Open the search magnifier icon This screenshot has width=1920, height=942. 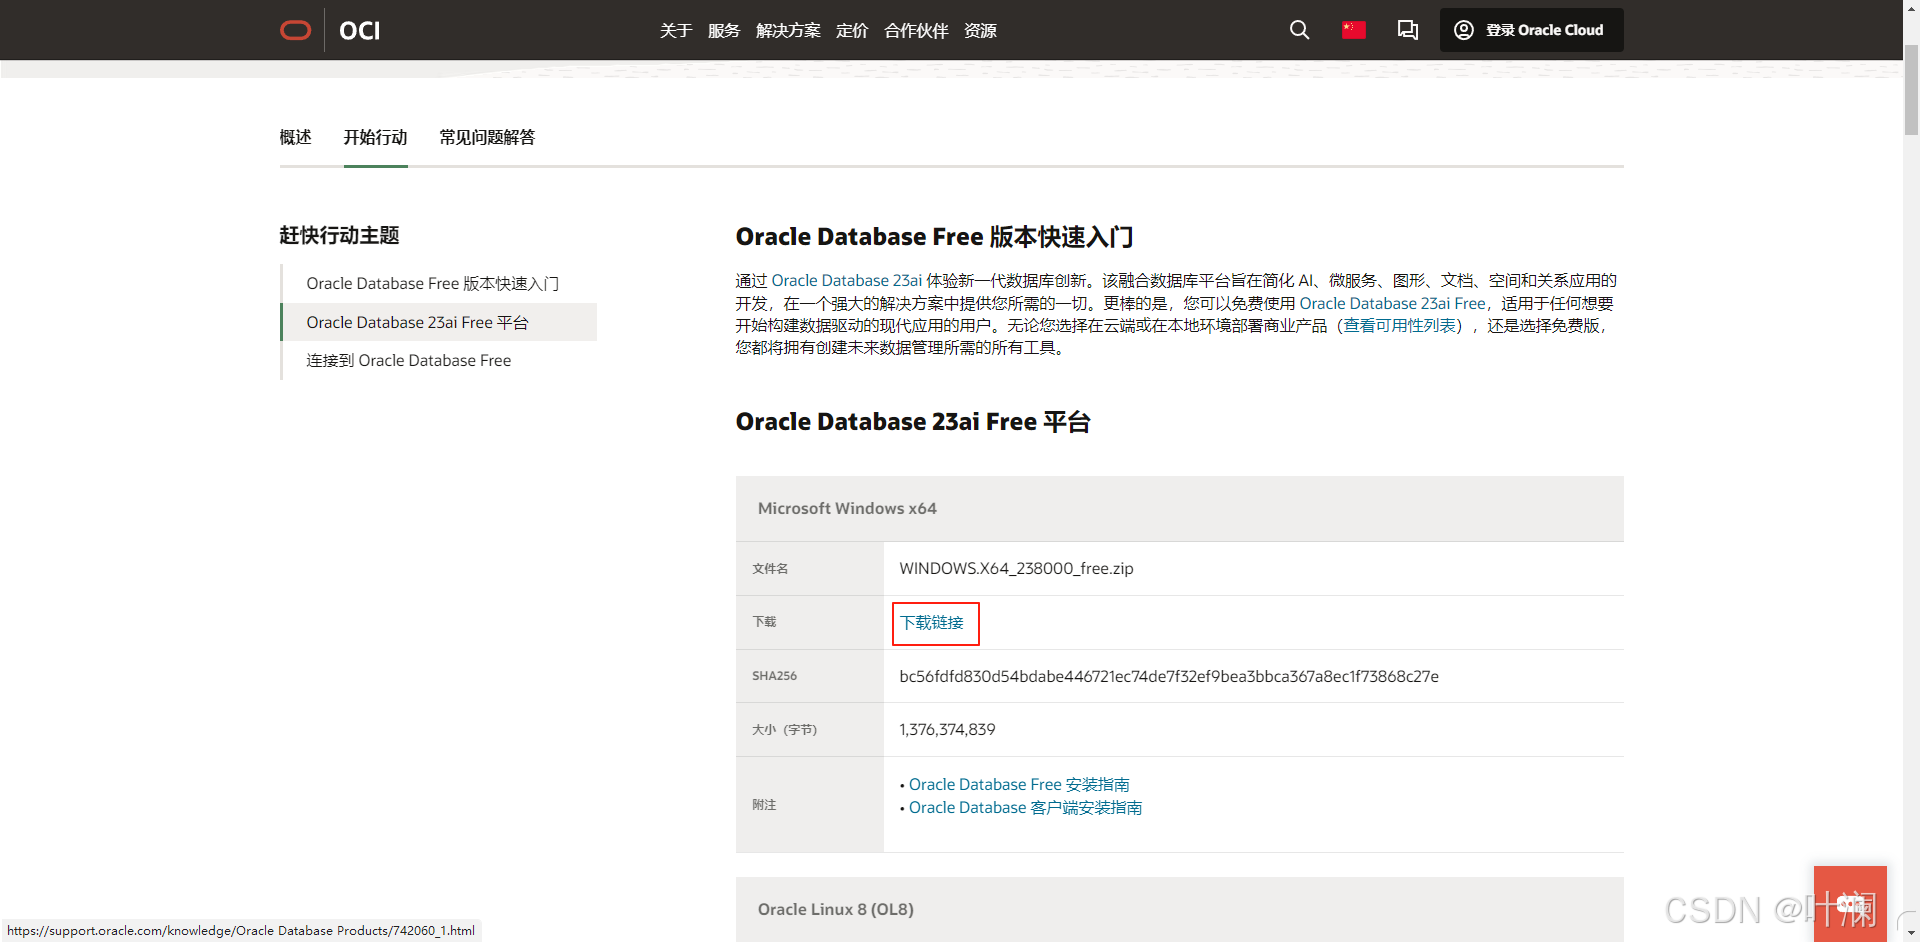pos(1298,30)
